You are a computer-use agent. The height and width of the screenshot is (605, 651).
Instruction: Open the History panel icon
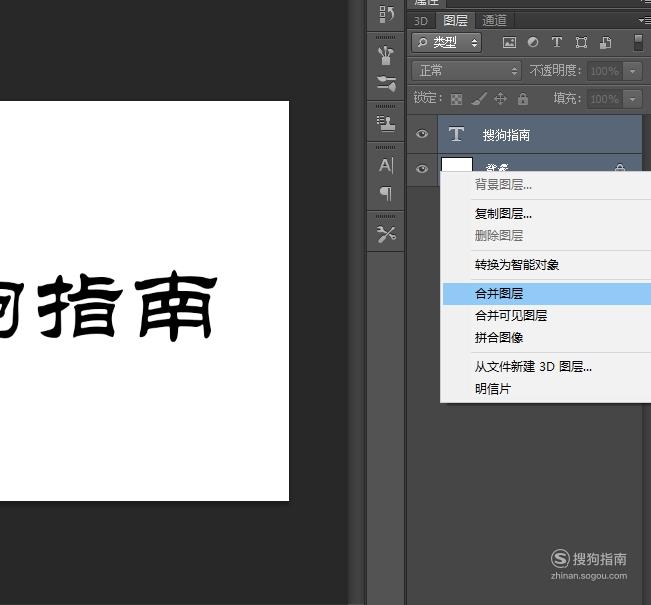click(386, 14)
